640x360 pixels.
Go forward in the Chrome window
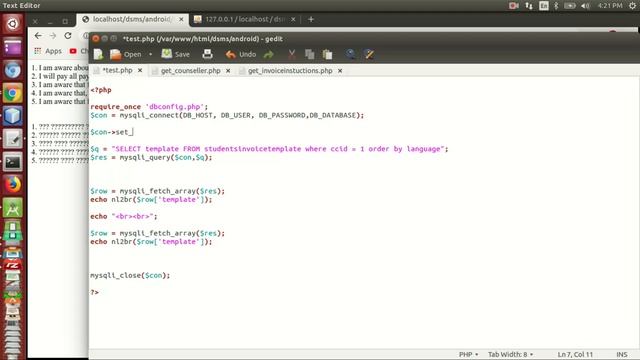pos(53,36)
